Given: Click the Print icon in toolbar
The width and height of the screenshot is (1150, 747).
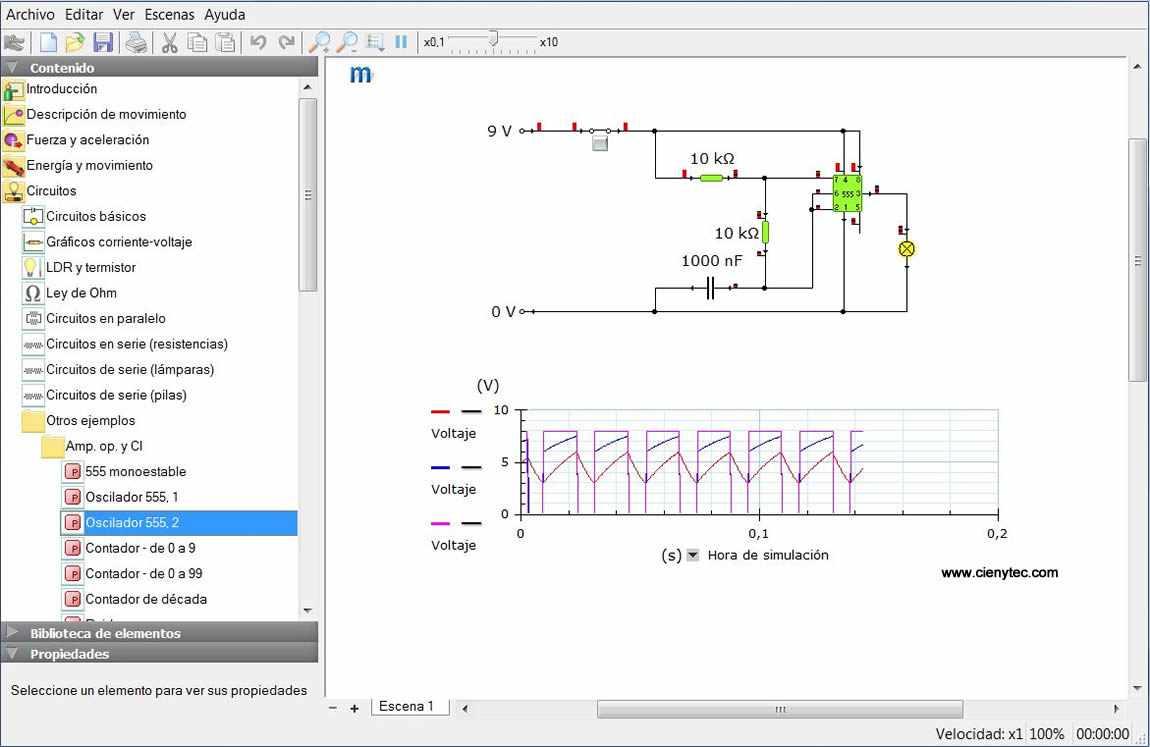Looking at the screenshot, I should [x=136, y=42].
